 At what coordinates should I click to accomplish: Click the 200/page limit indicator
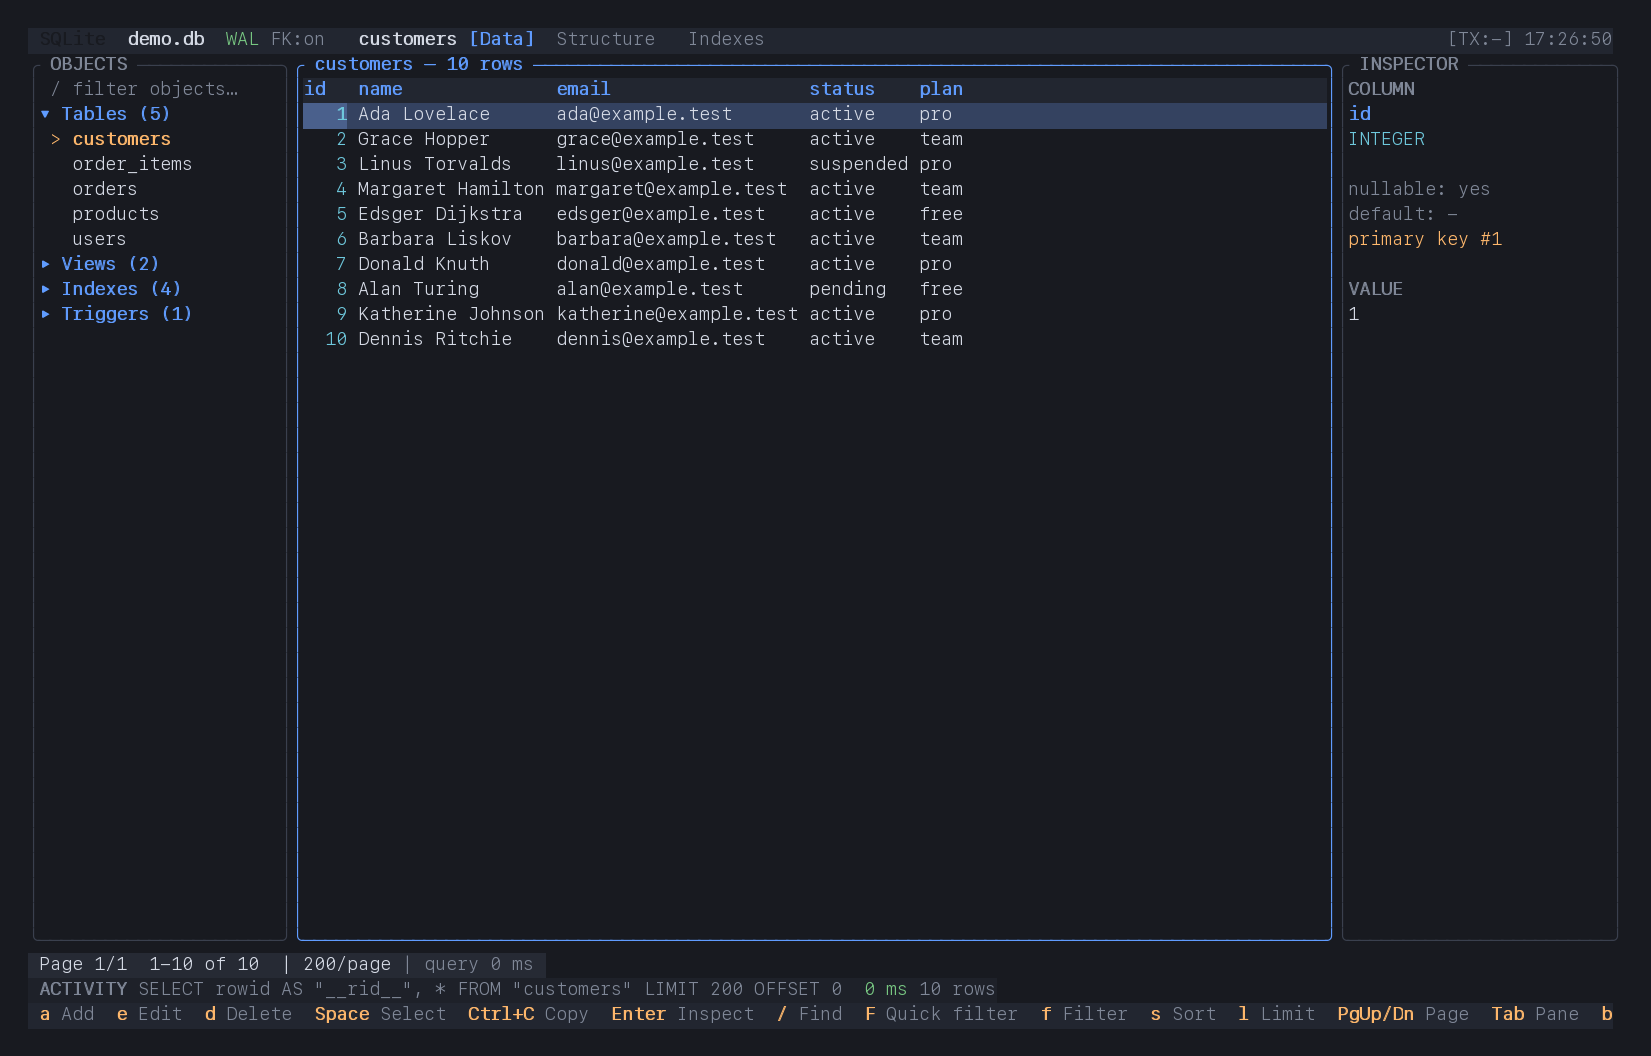347,964
